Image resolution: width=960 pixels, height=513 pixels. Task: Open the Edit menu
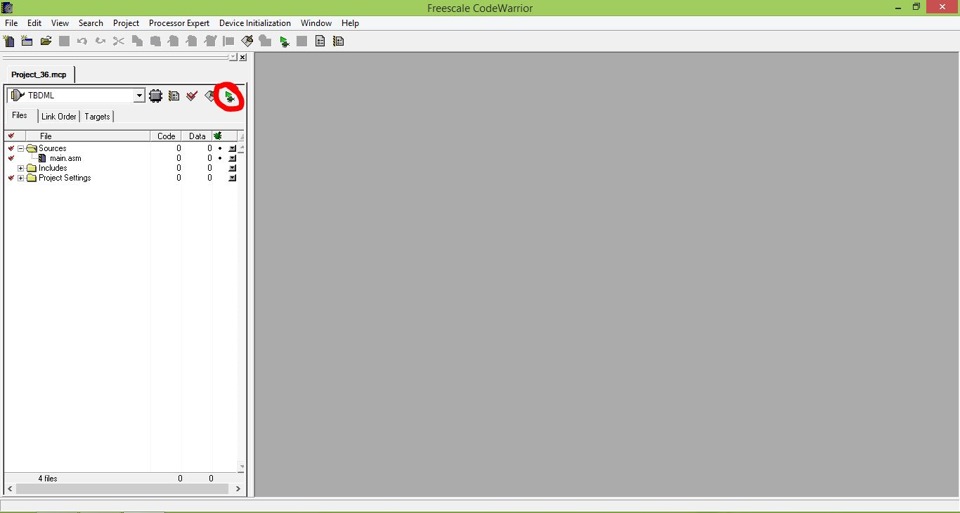tap(34, 23)
